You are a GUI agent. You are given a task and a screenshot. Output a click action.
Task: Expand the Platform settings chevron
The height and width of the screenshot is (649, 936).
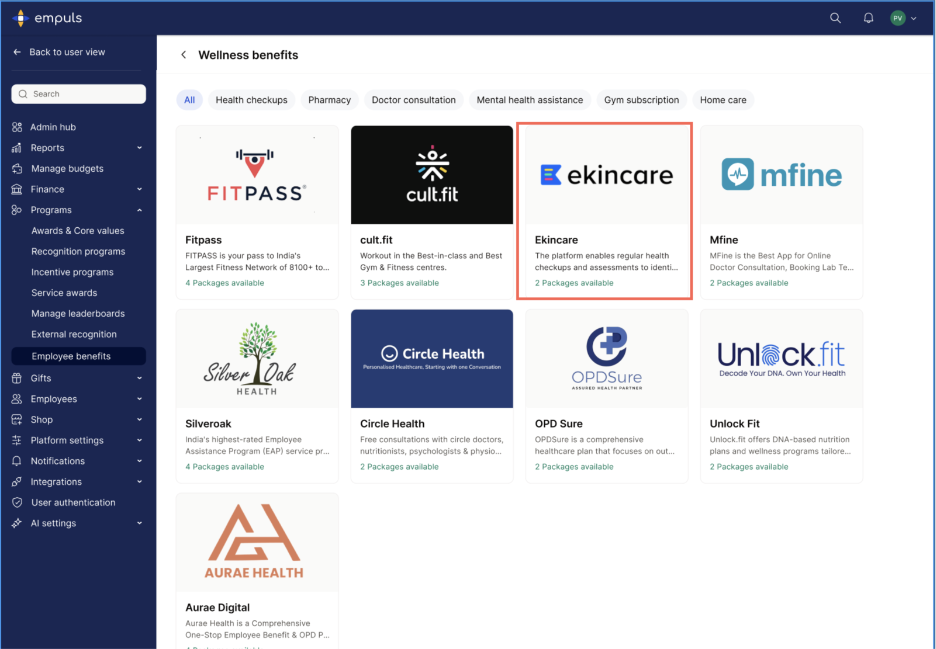pos(139,440)
